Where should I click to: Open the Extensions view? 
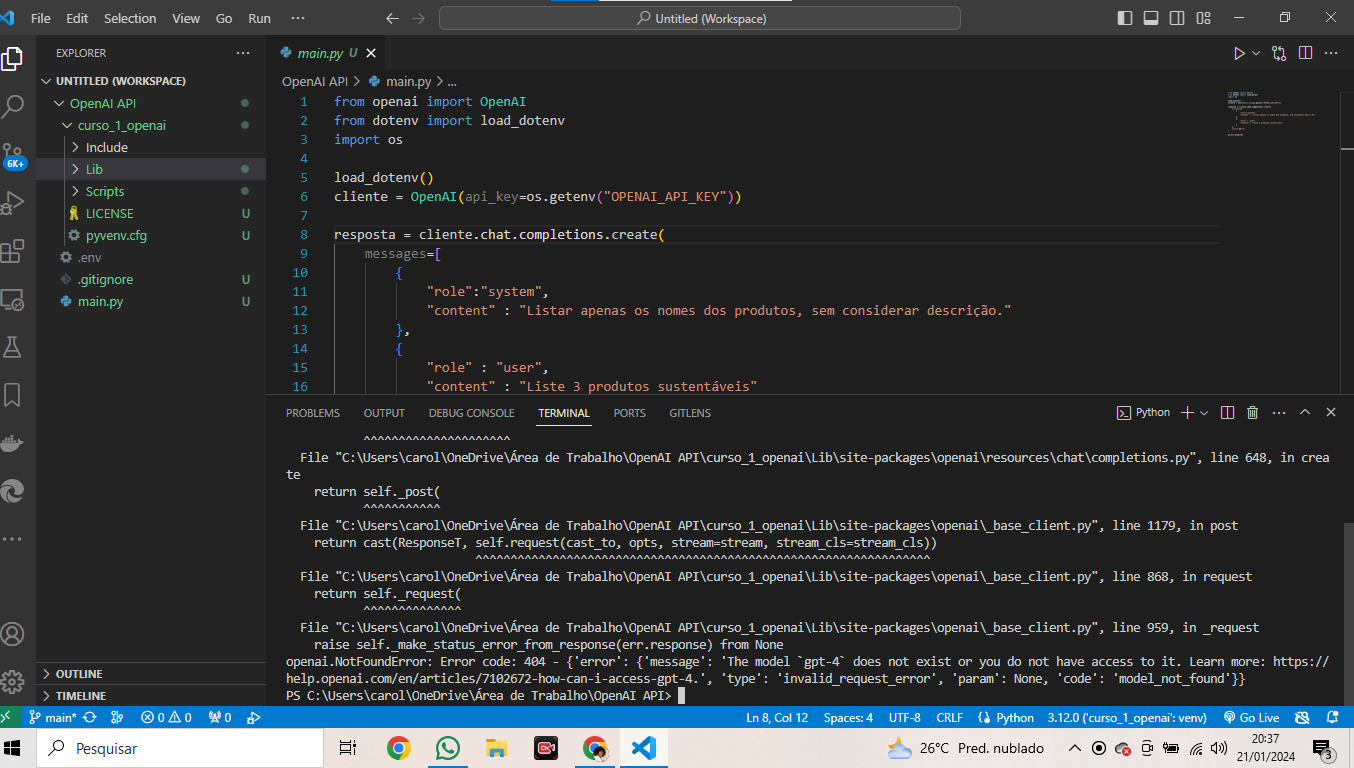point(13,250)
